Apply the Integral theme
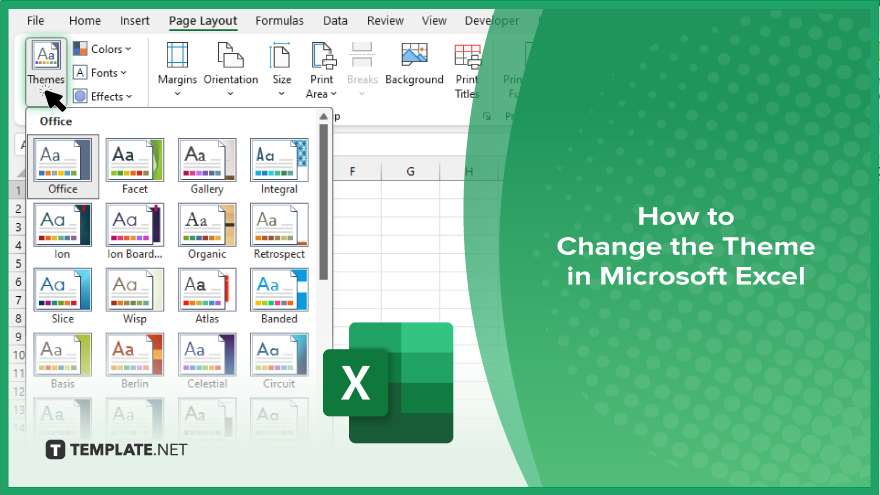This screenshot has width=880, height=495. 279,166
